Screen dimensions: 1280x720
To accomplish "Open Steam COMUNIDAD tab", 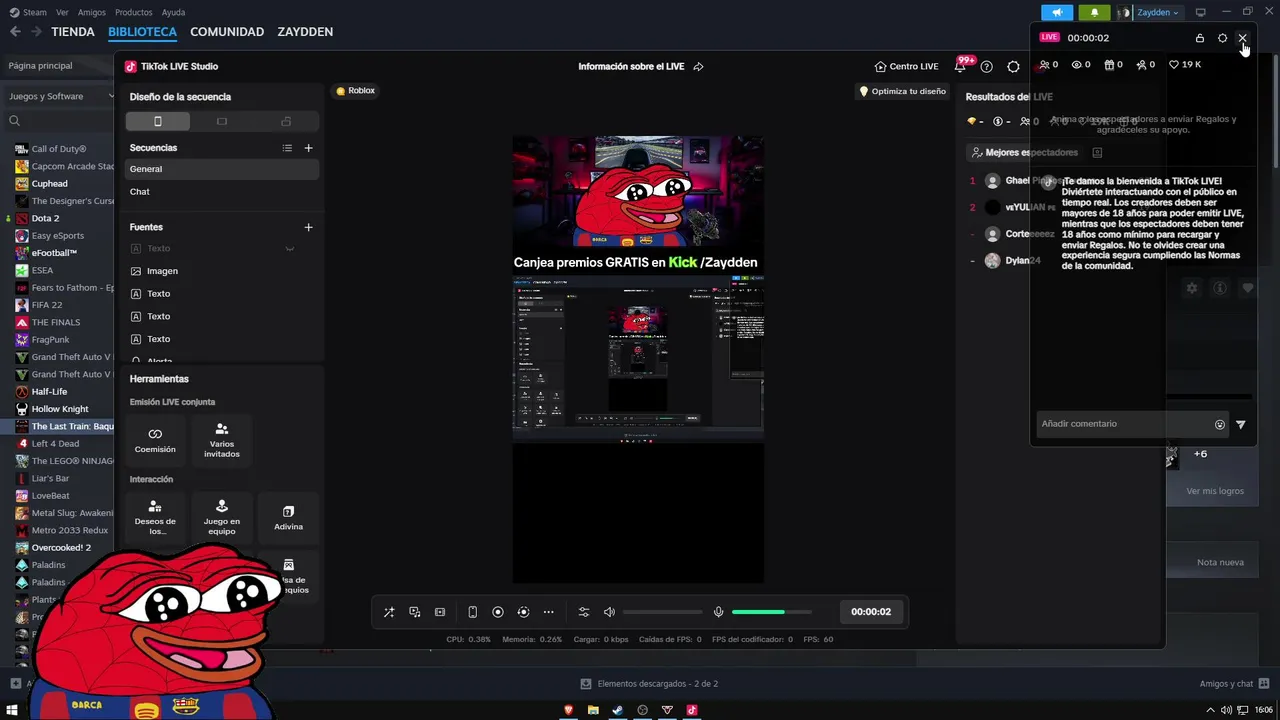I will pos(227,32).
